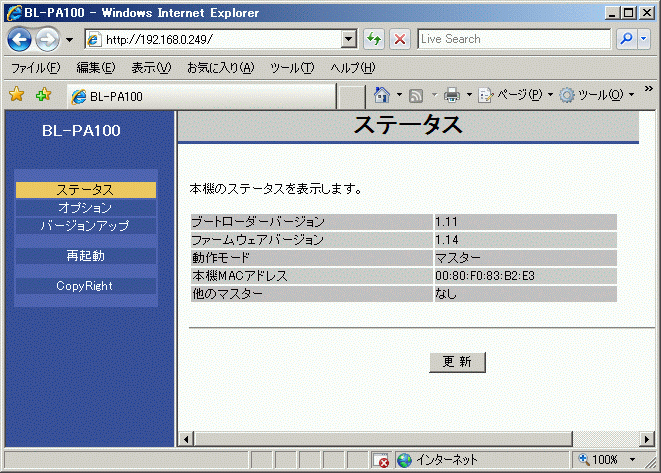Open the お気に入り(A) menu

220,67
